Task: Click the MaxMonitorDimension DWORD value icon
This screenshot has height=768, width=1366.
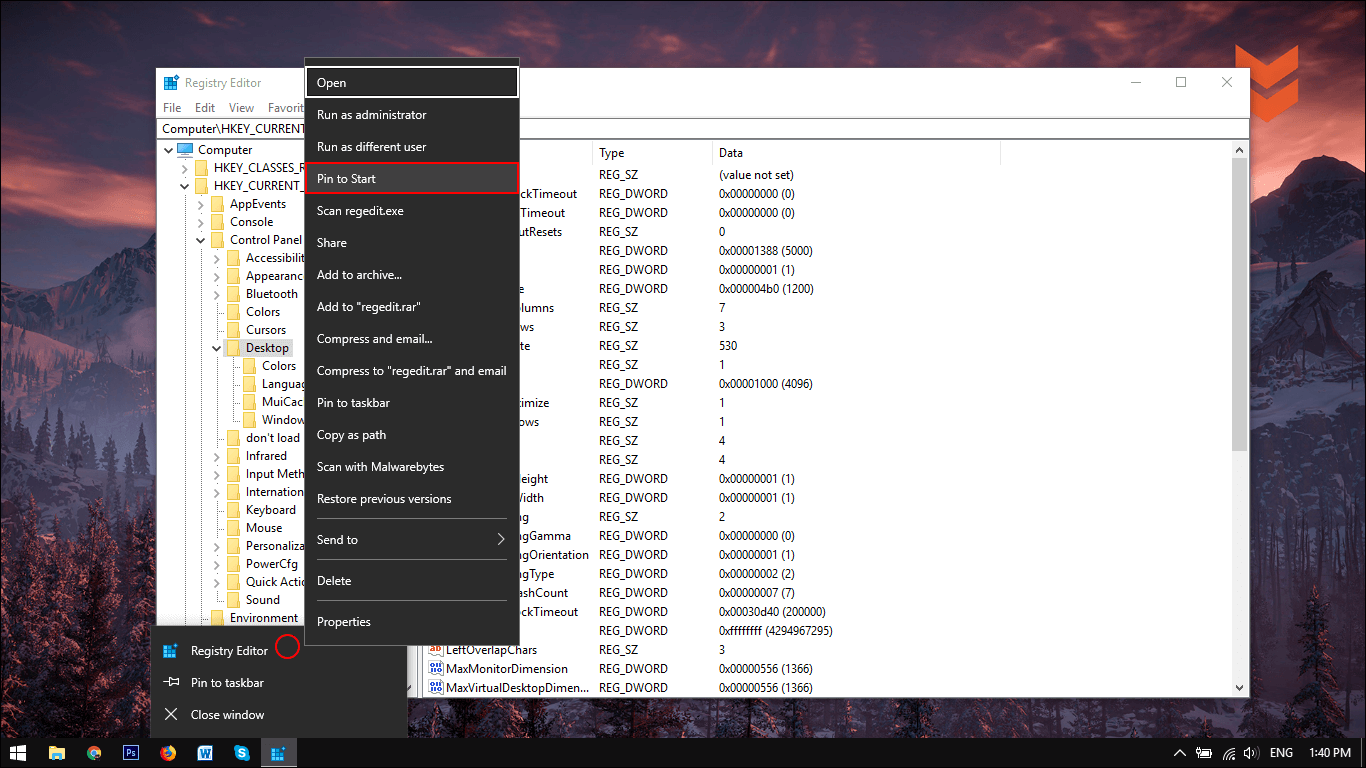Action: 436,668
